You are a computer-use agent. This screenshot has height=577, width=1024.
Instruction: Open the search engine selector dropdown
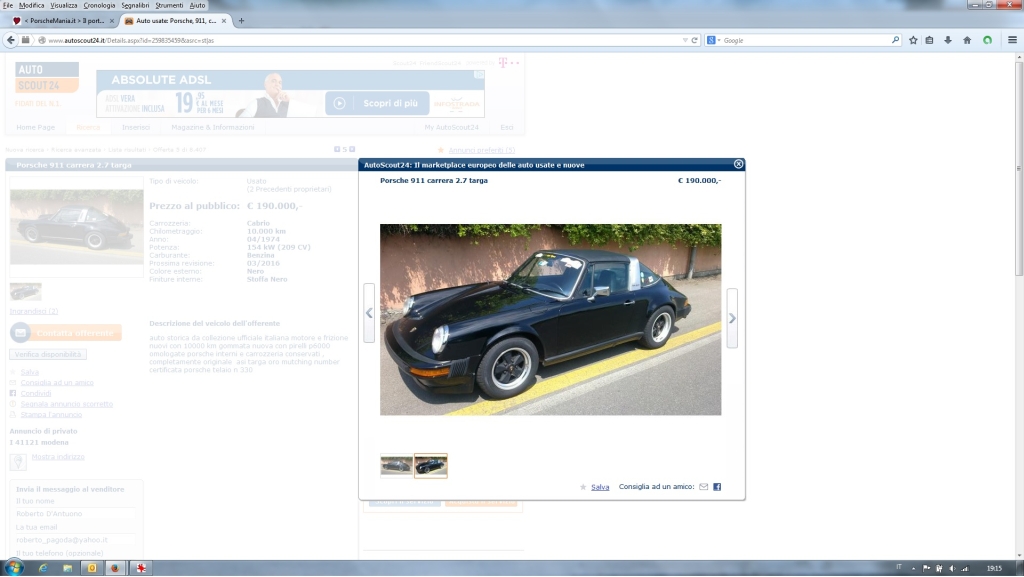point(713,40)
